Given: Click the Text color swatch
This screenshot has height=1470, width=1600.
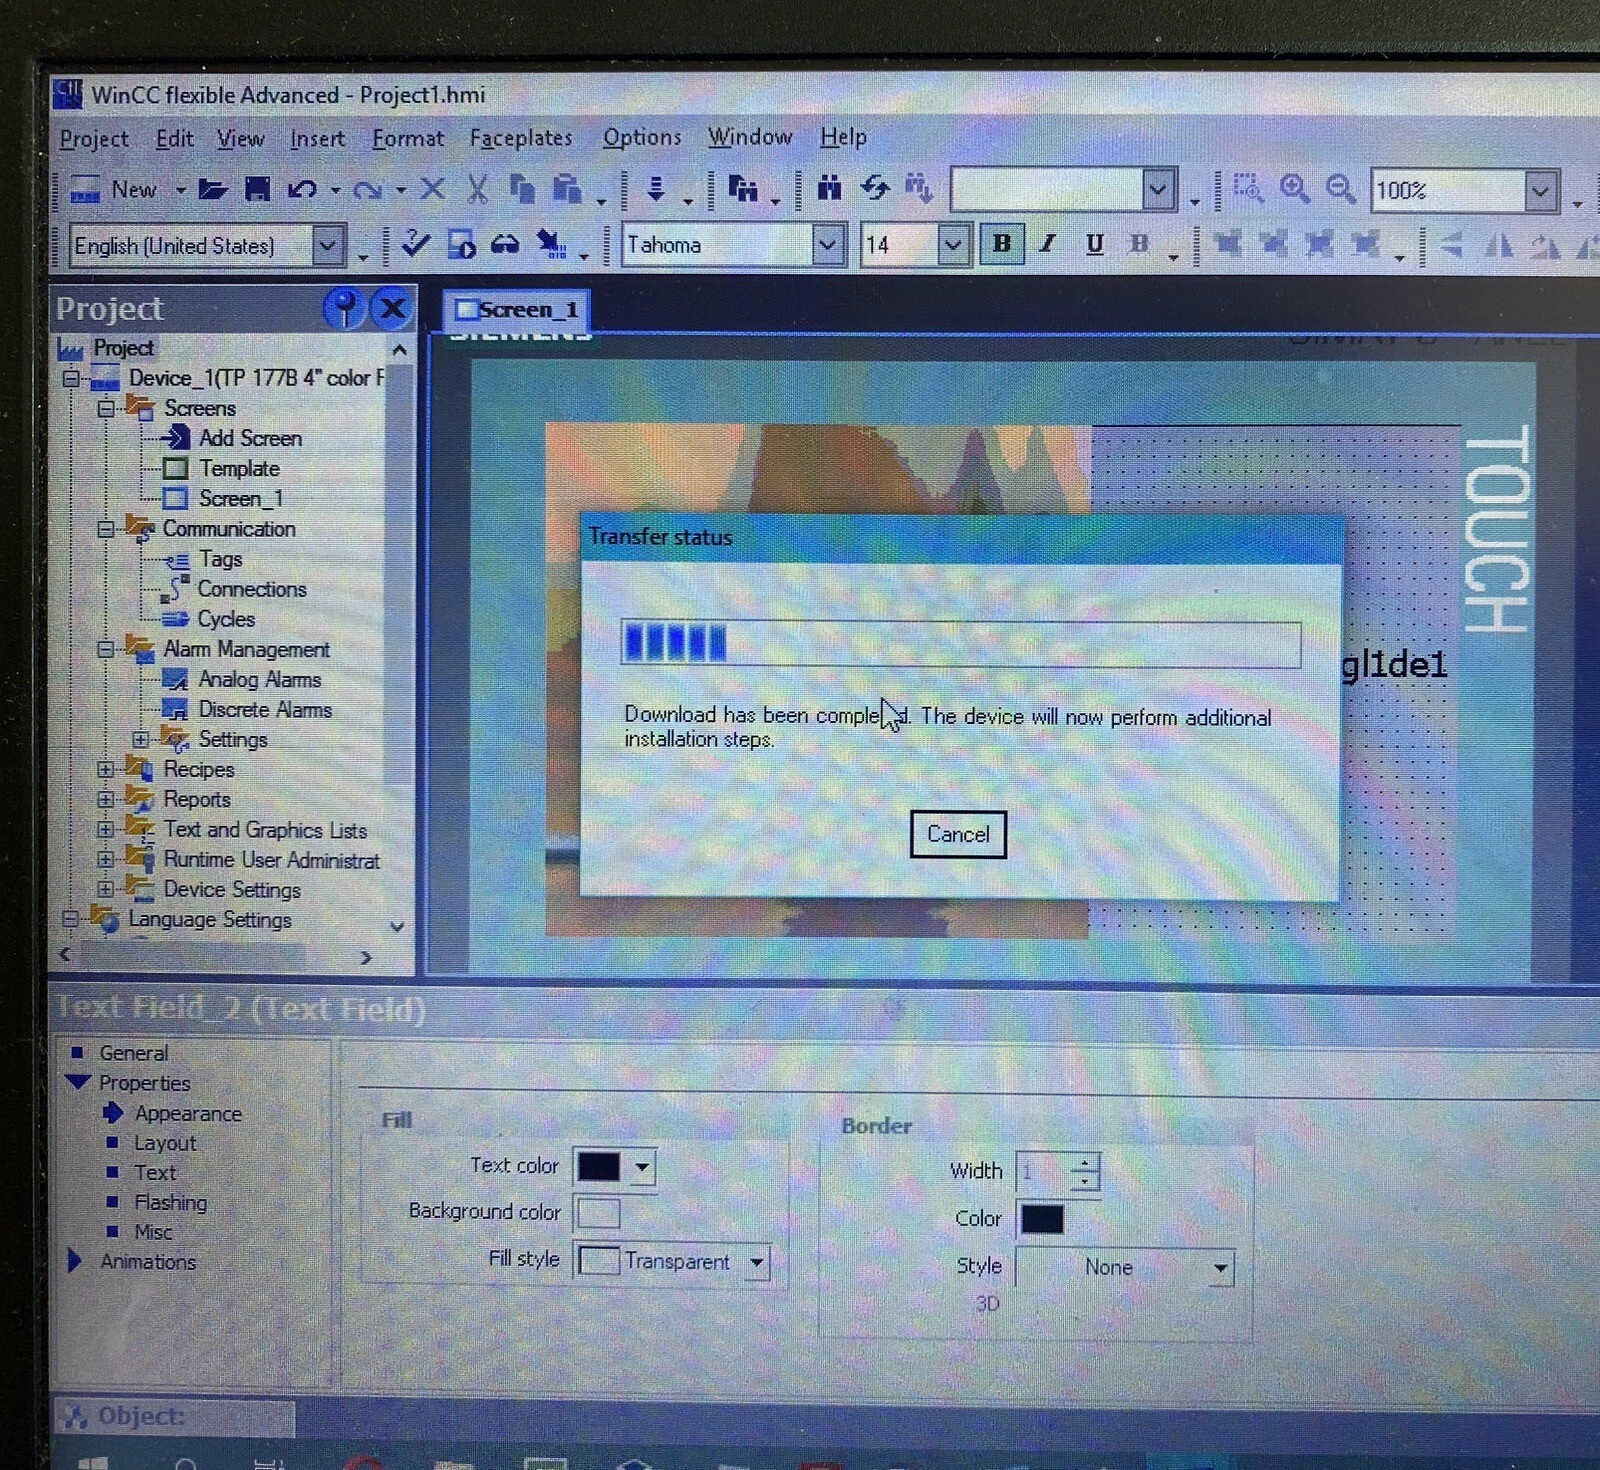Looking at the screenshot, I should [x=599, y=1166].
